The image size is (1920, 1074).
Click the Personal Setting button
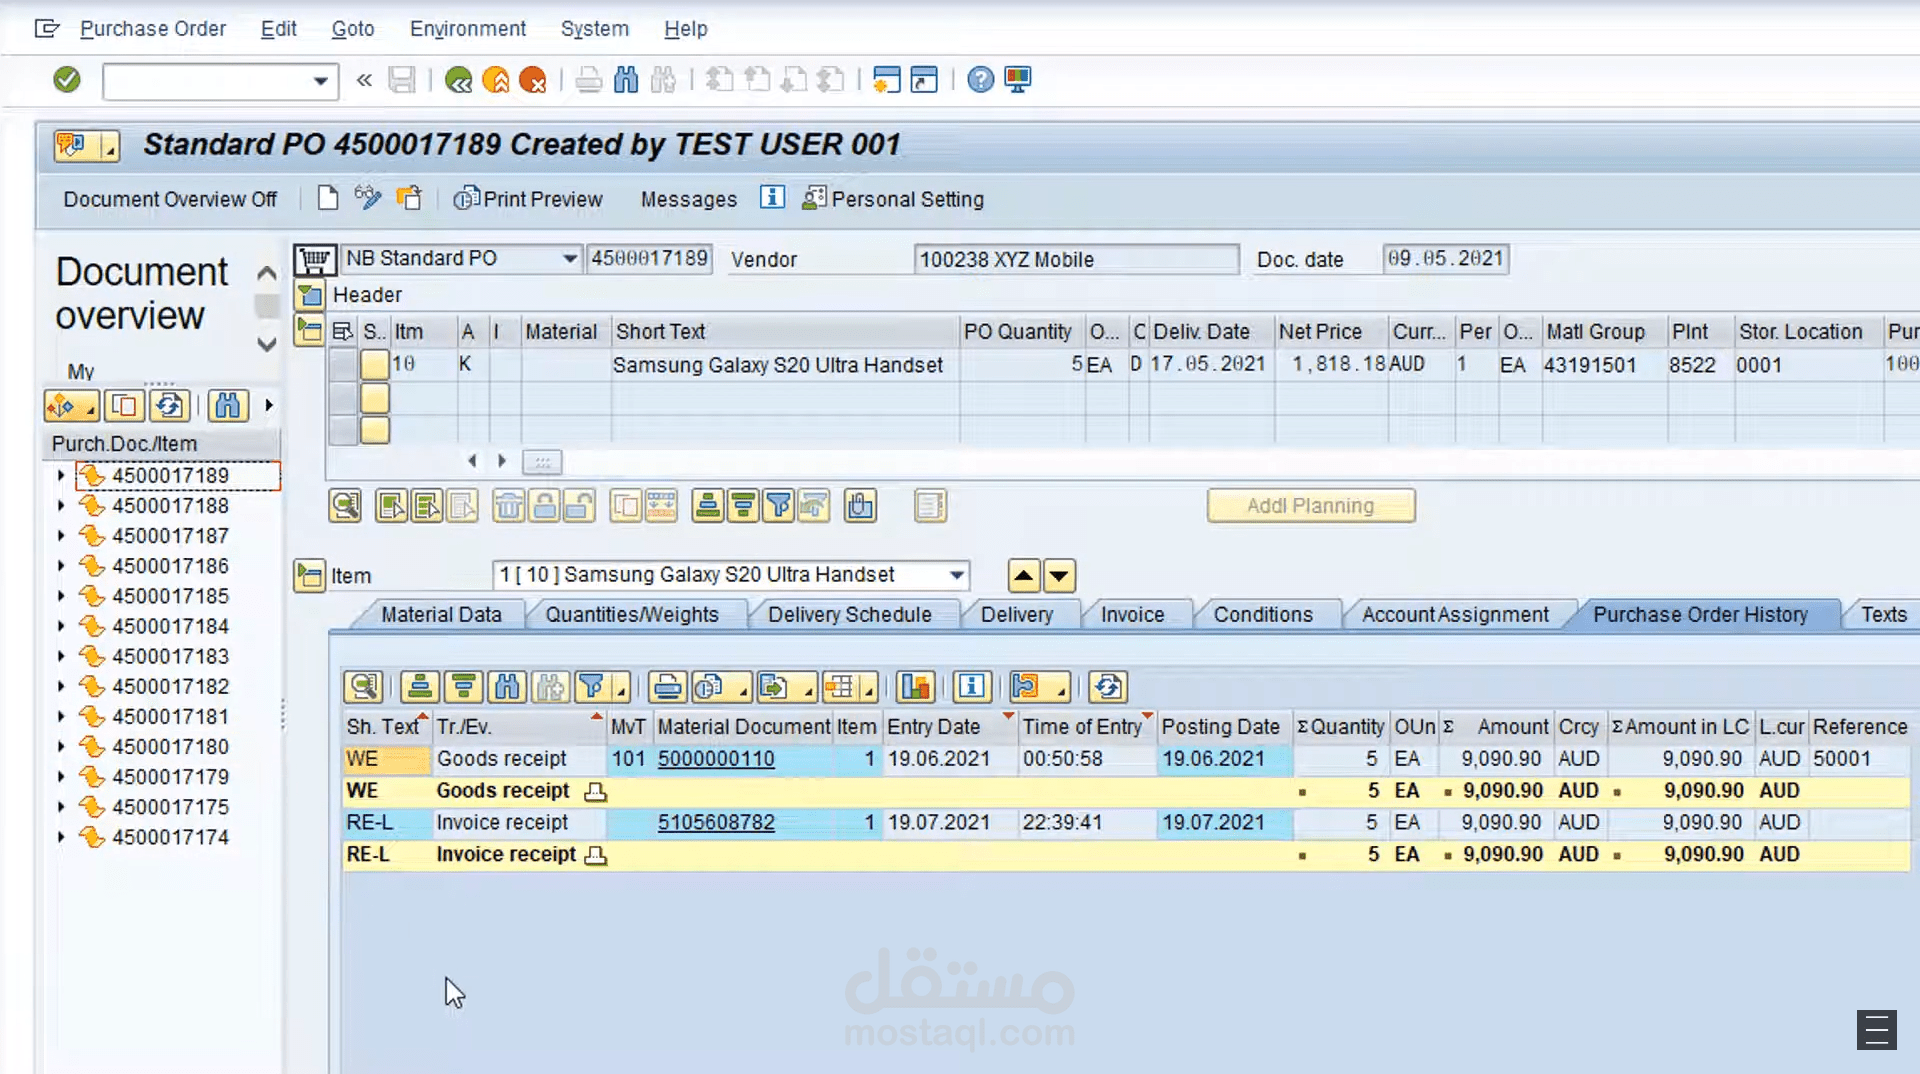tap(893, 199)
